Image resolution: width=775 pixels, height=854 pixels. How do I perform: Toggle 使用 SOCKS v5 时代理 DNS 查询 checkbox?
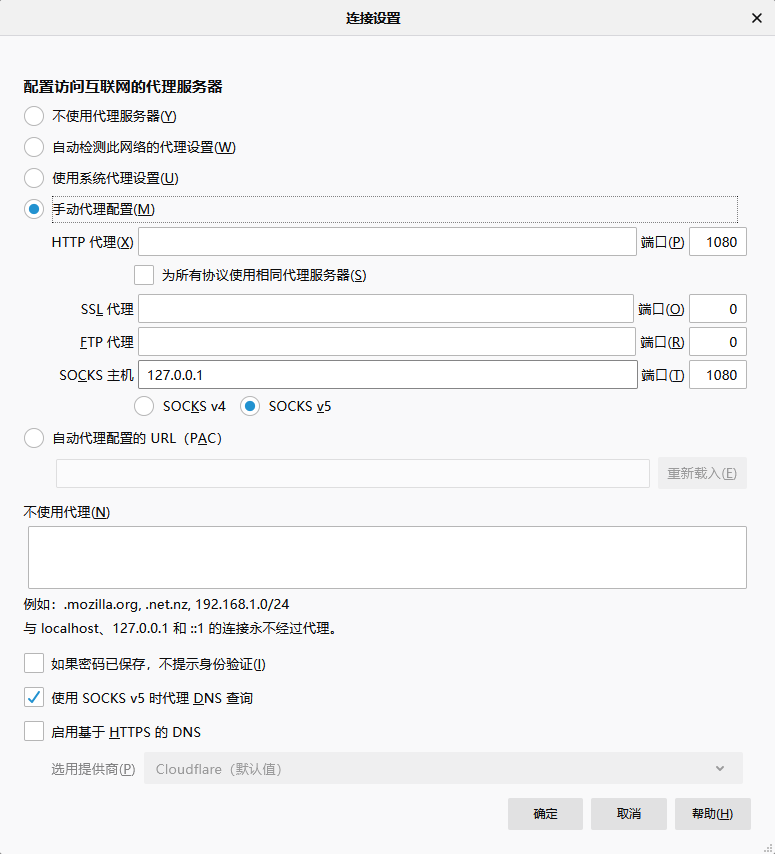coord(34,697)
